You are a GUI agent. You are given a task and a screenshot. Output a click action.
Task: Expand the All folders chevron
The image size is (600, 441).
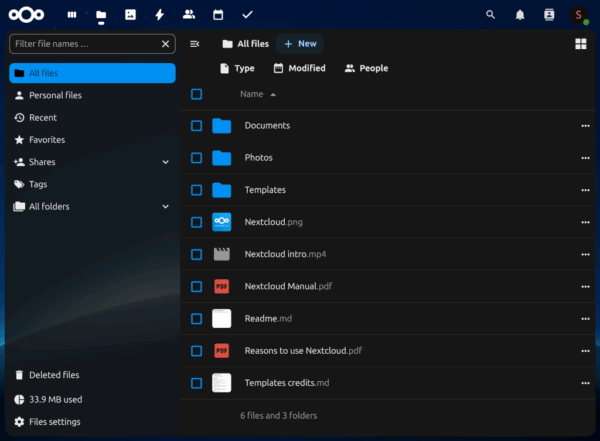(165, 207)
